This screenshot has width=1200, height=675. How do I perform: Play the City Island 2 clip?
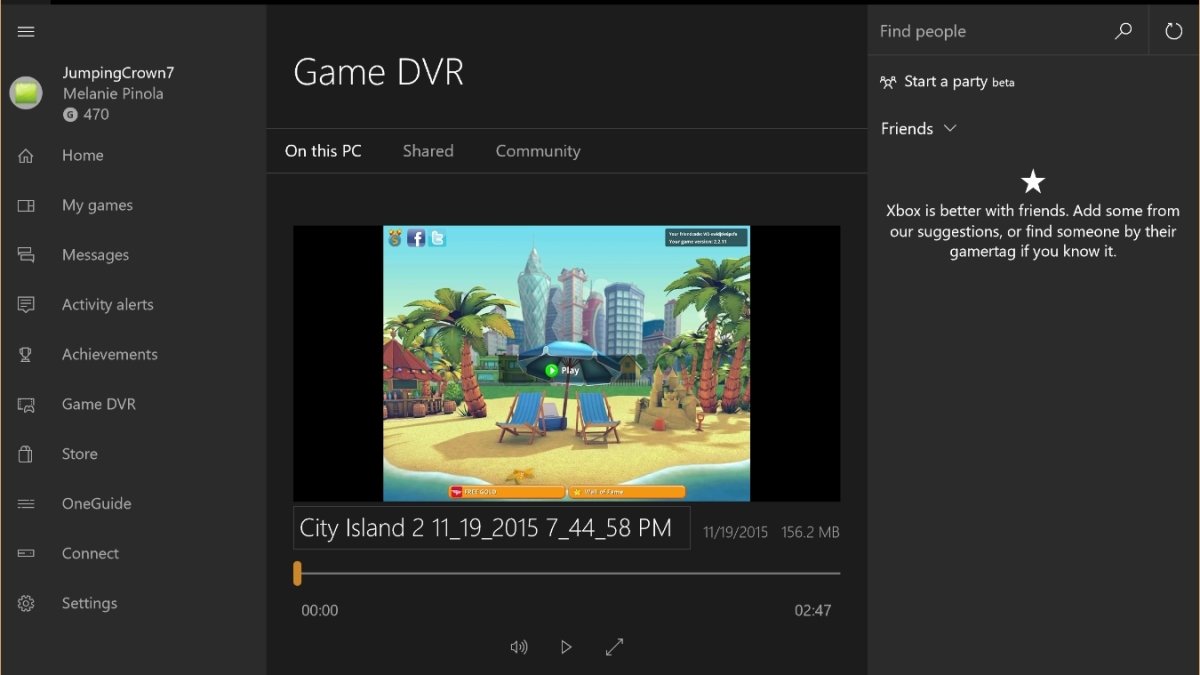[x=566, y=647]
